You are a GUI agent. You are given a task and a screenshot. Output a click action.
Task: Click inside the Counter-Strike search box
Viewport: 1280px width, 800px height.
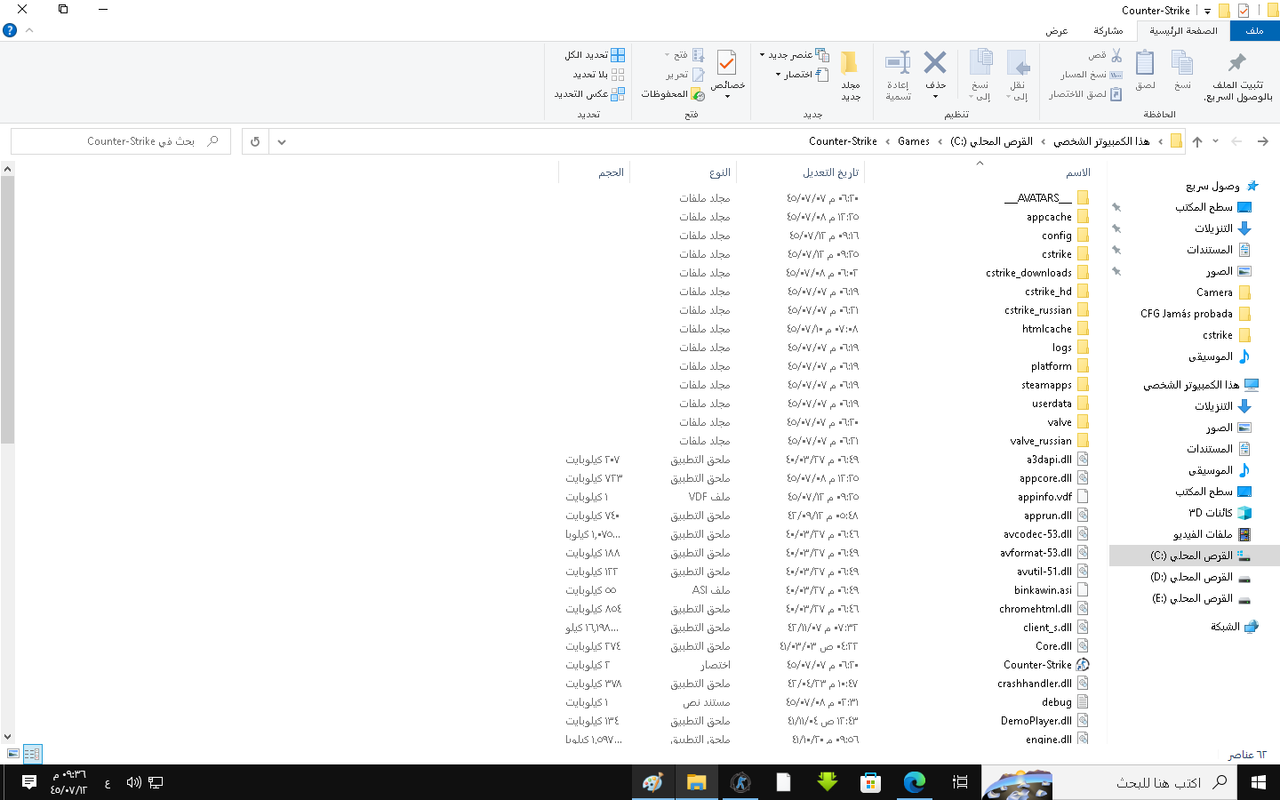(120, 140)
